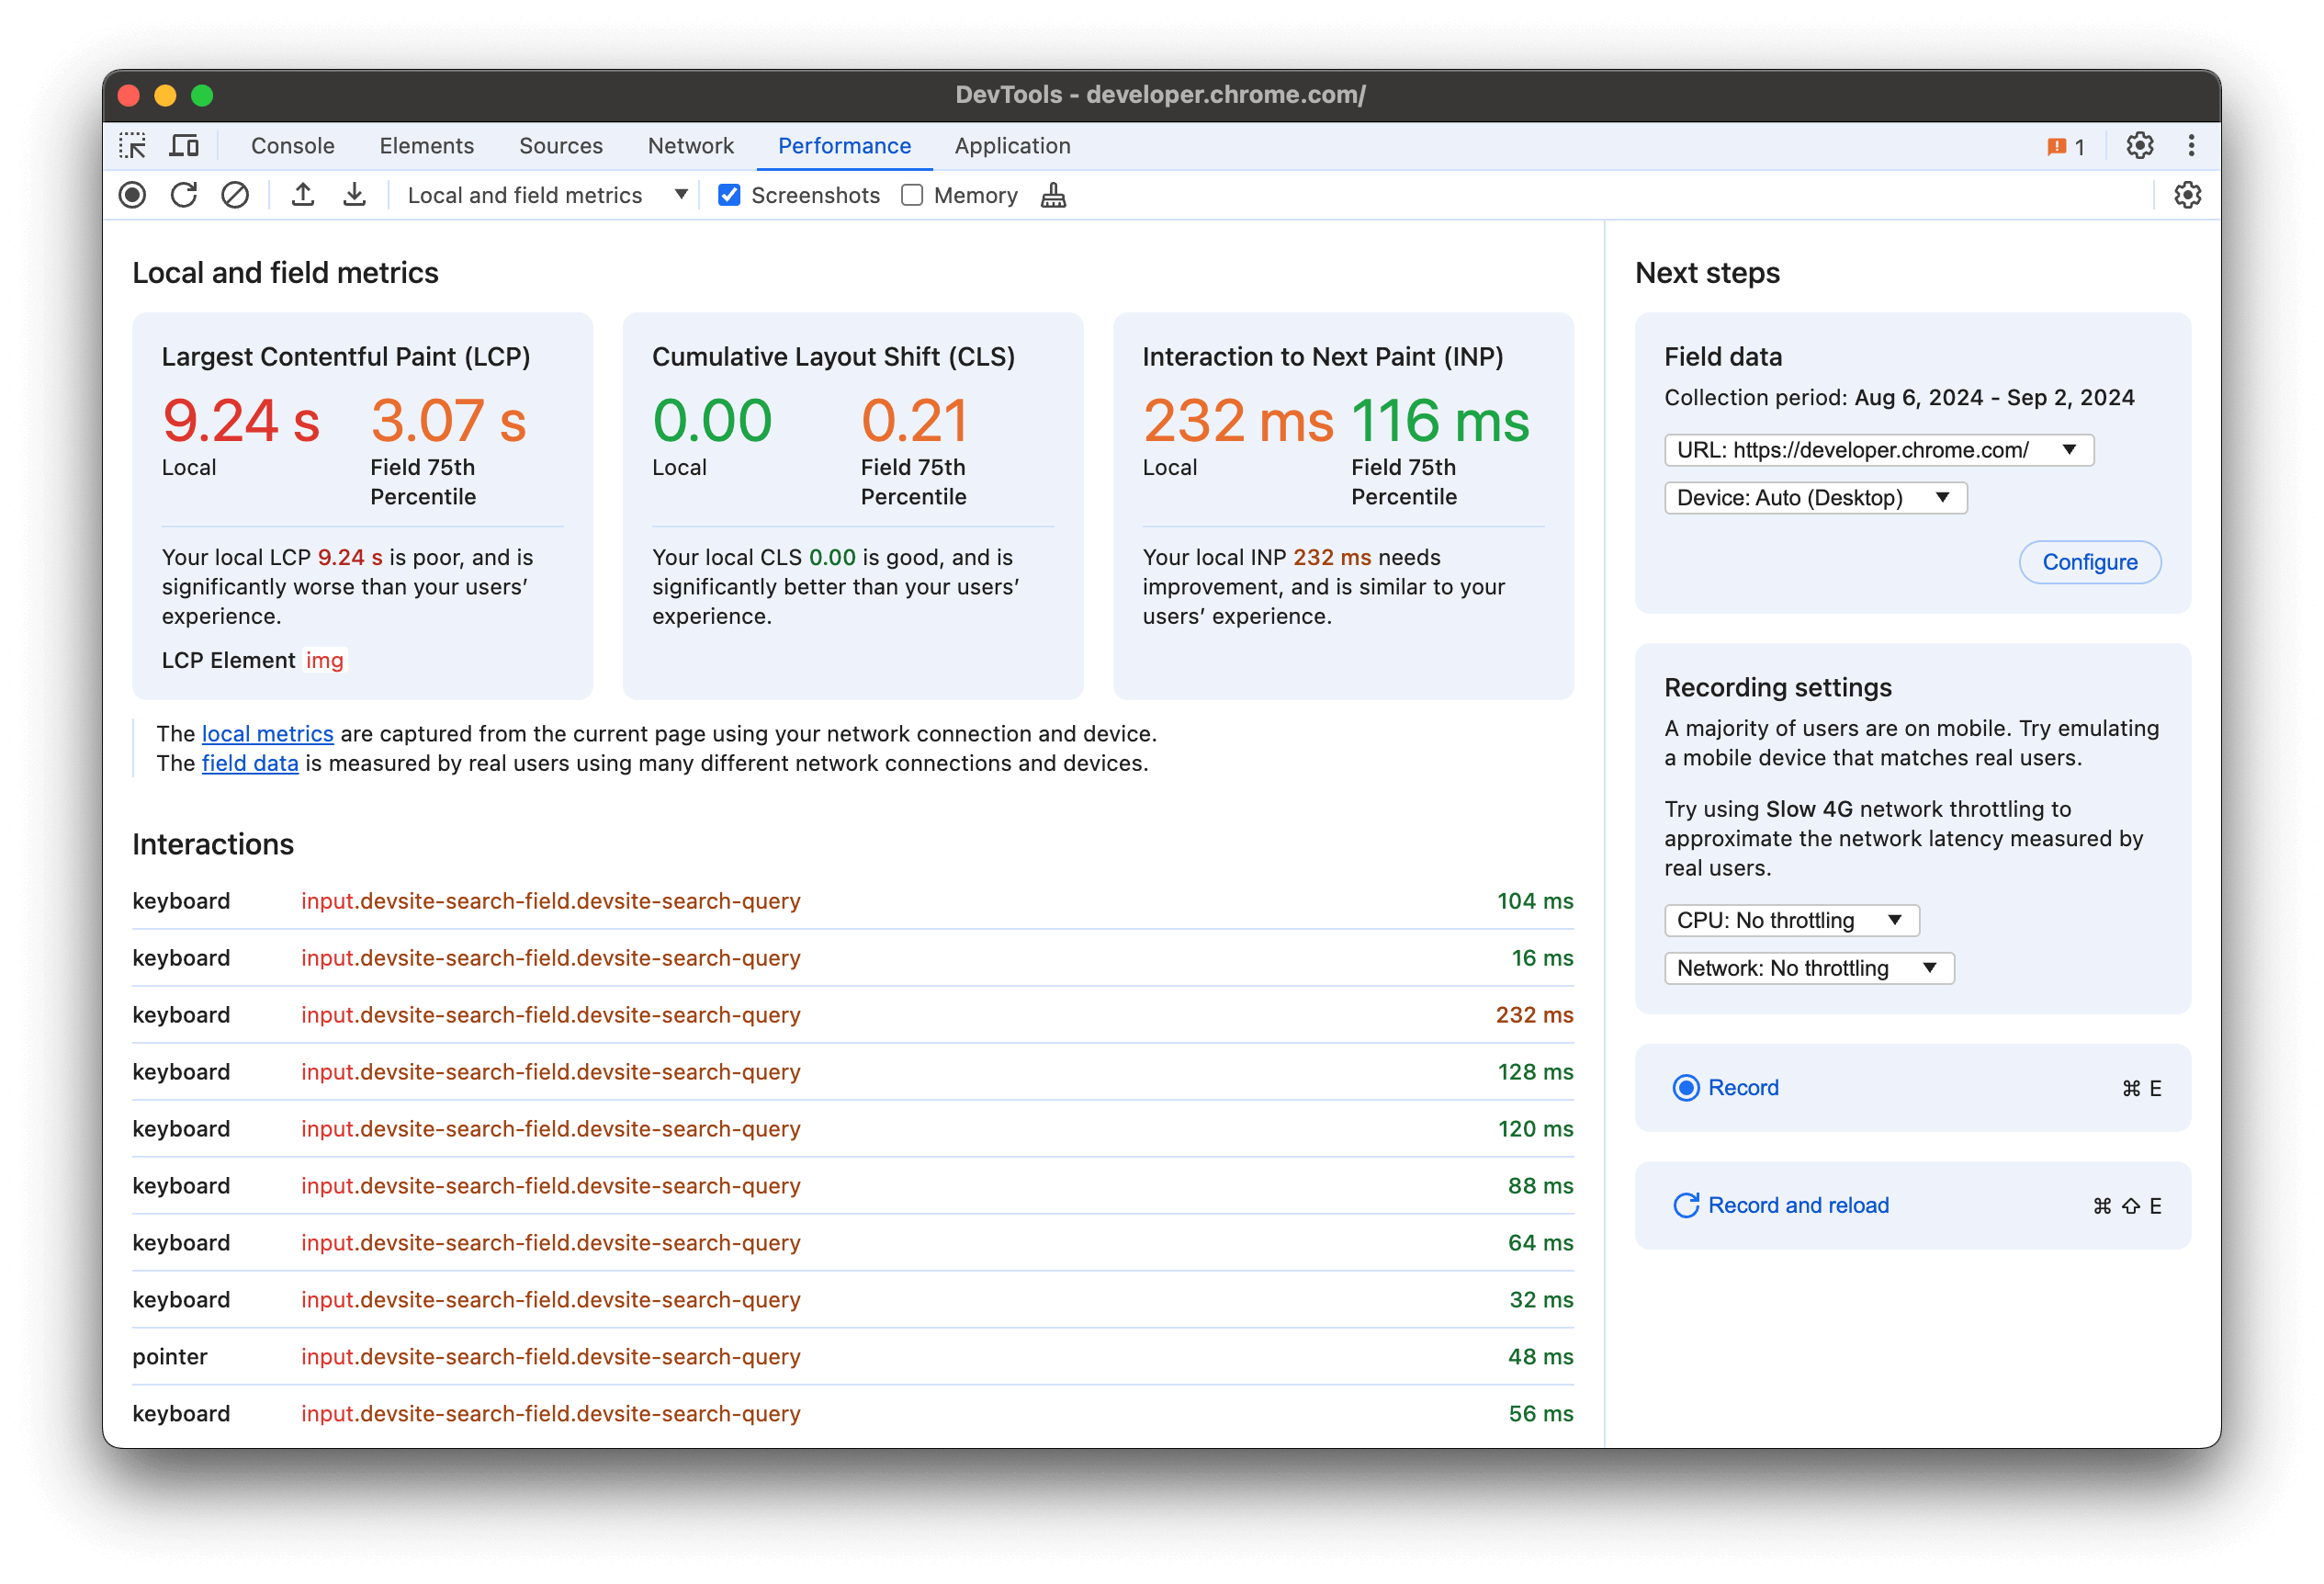2324x1584 pixels.
Task: Click the Performance panel settings gear icon
Action: [2190, 194]
